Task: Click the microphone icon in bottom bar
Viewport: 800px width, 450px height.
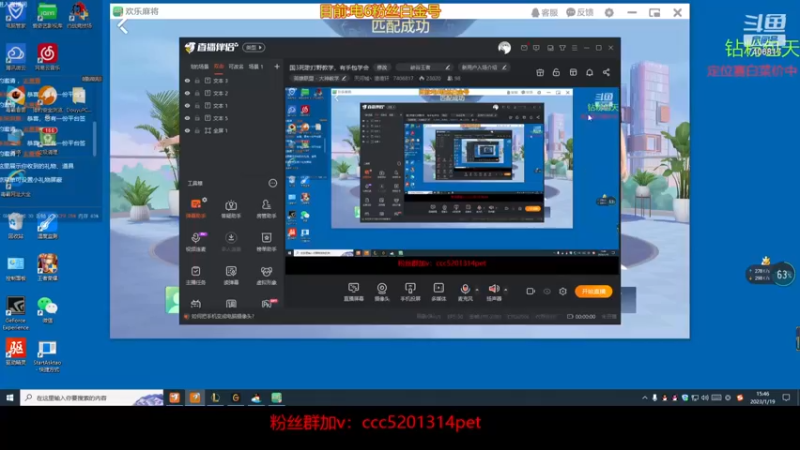Action: [x=465, y=289]
